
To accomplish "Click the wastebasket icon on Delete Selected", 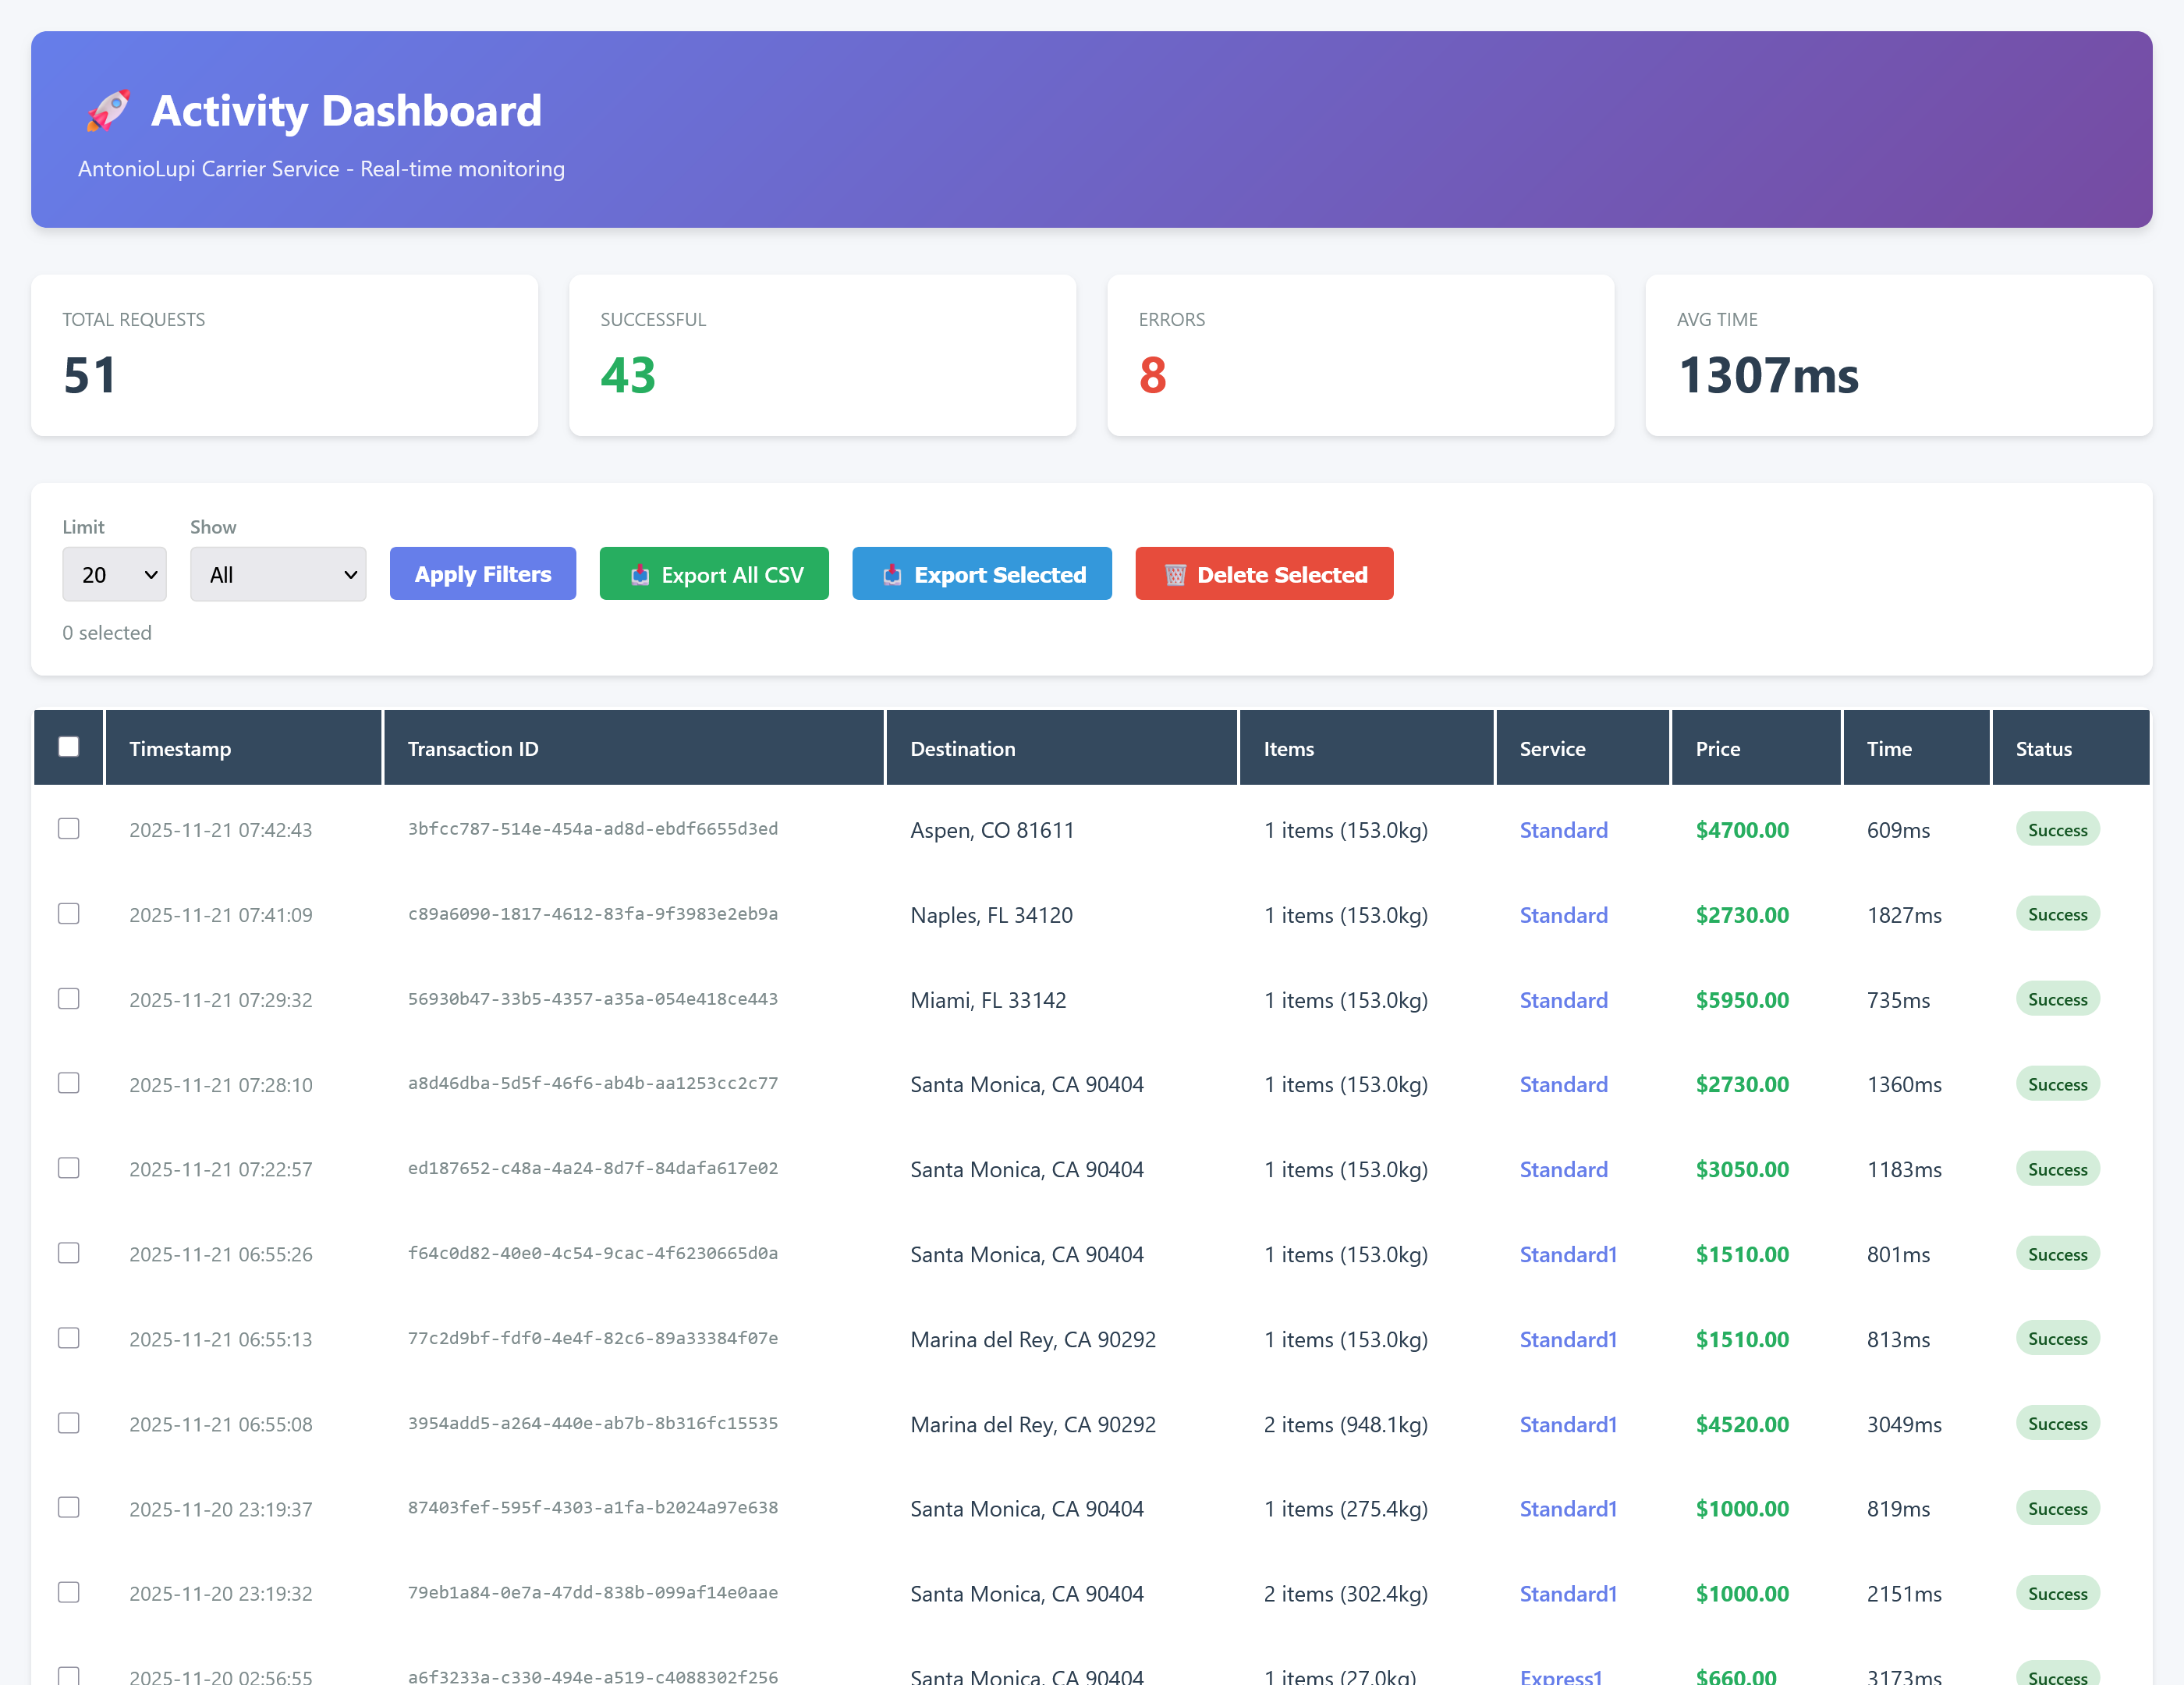I will point(1176,574).
